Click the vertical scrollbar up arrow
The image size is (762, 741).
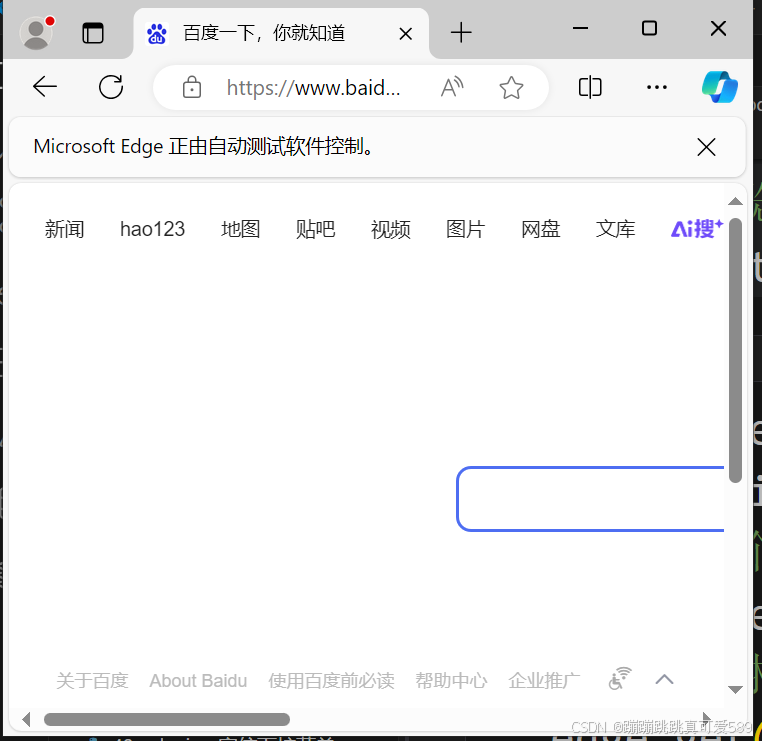[735, 201]
